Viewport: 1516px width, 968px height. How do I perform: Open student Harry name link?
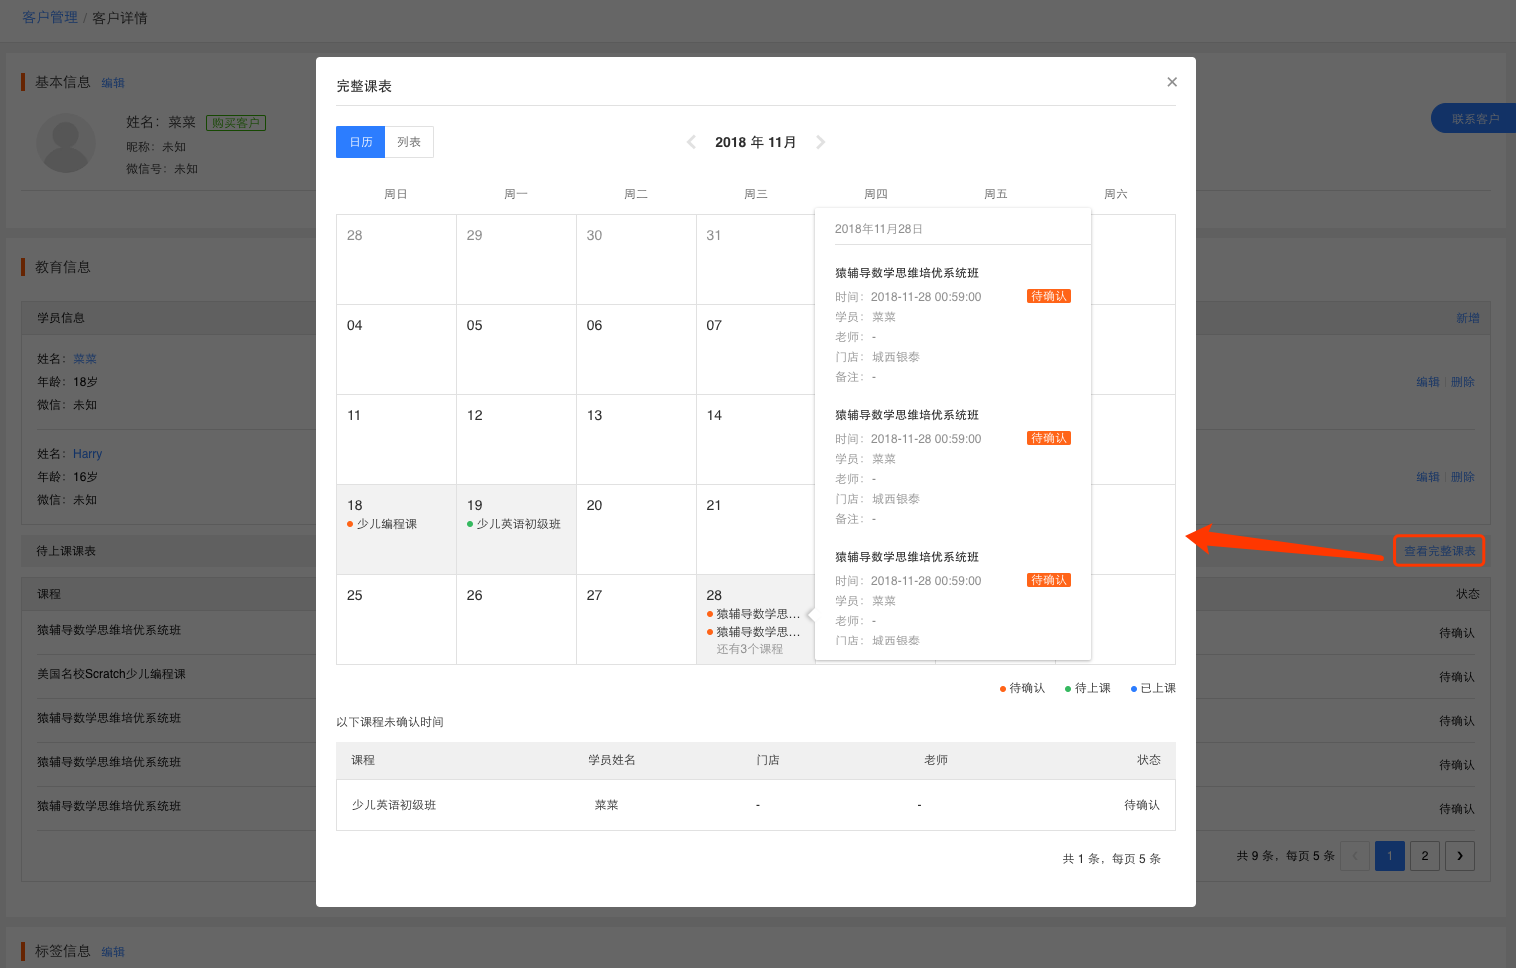coord(87,454)
